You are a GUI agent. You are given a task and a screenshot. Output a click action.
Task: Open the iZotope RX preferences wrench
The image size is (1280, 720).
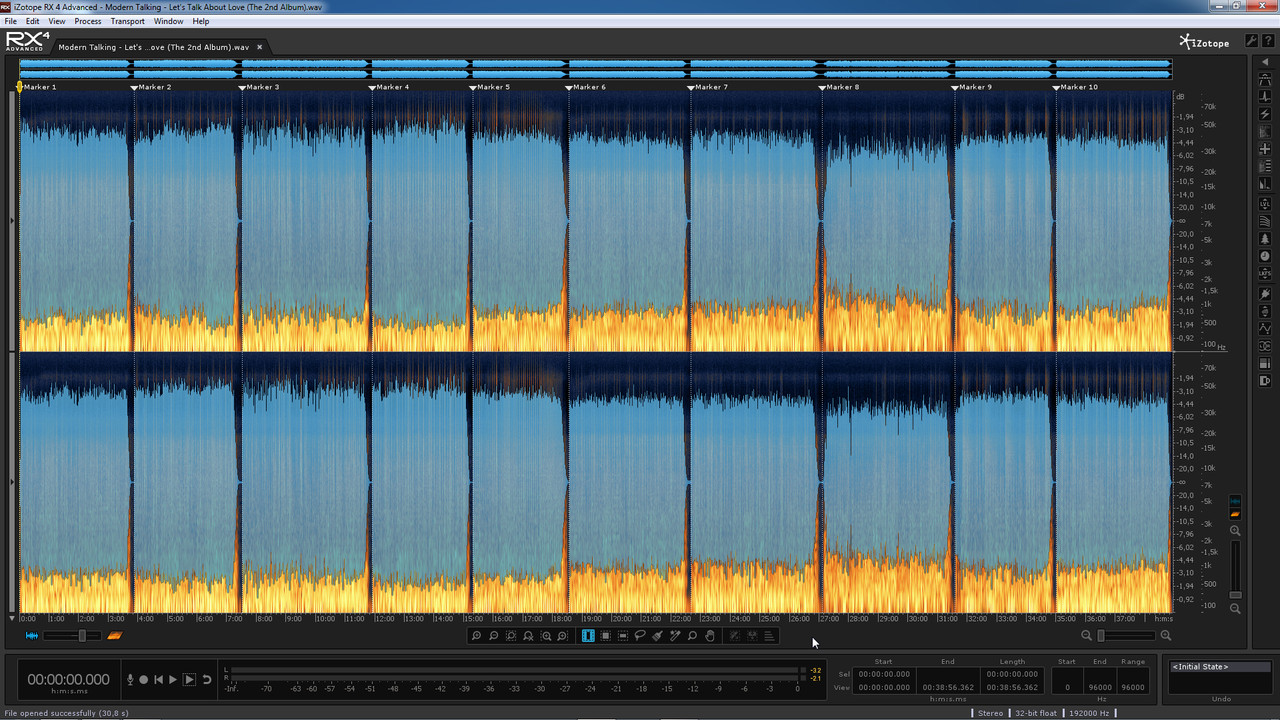[x=1251, y=41]
